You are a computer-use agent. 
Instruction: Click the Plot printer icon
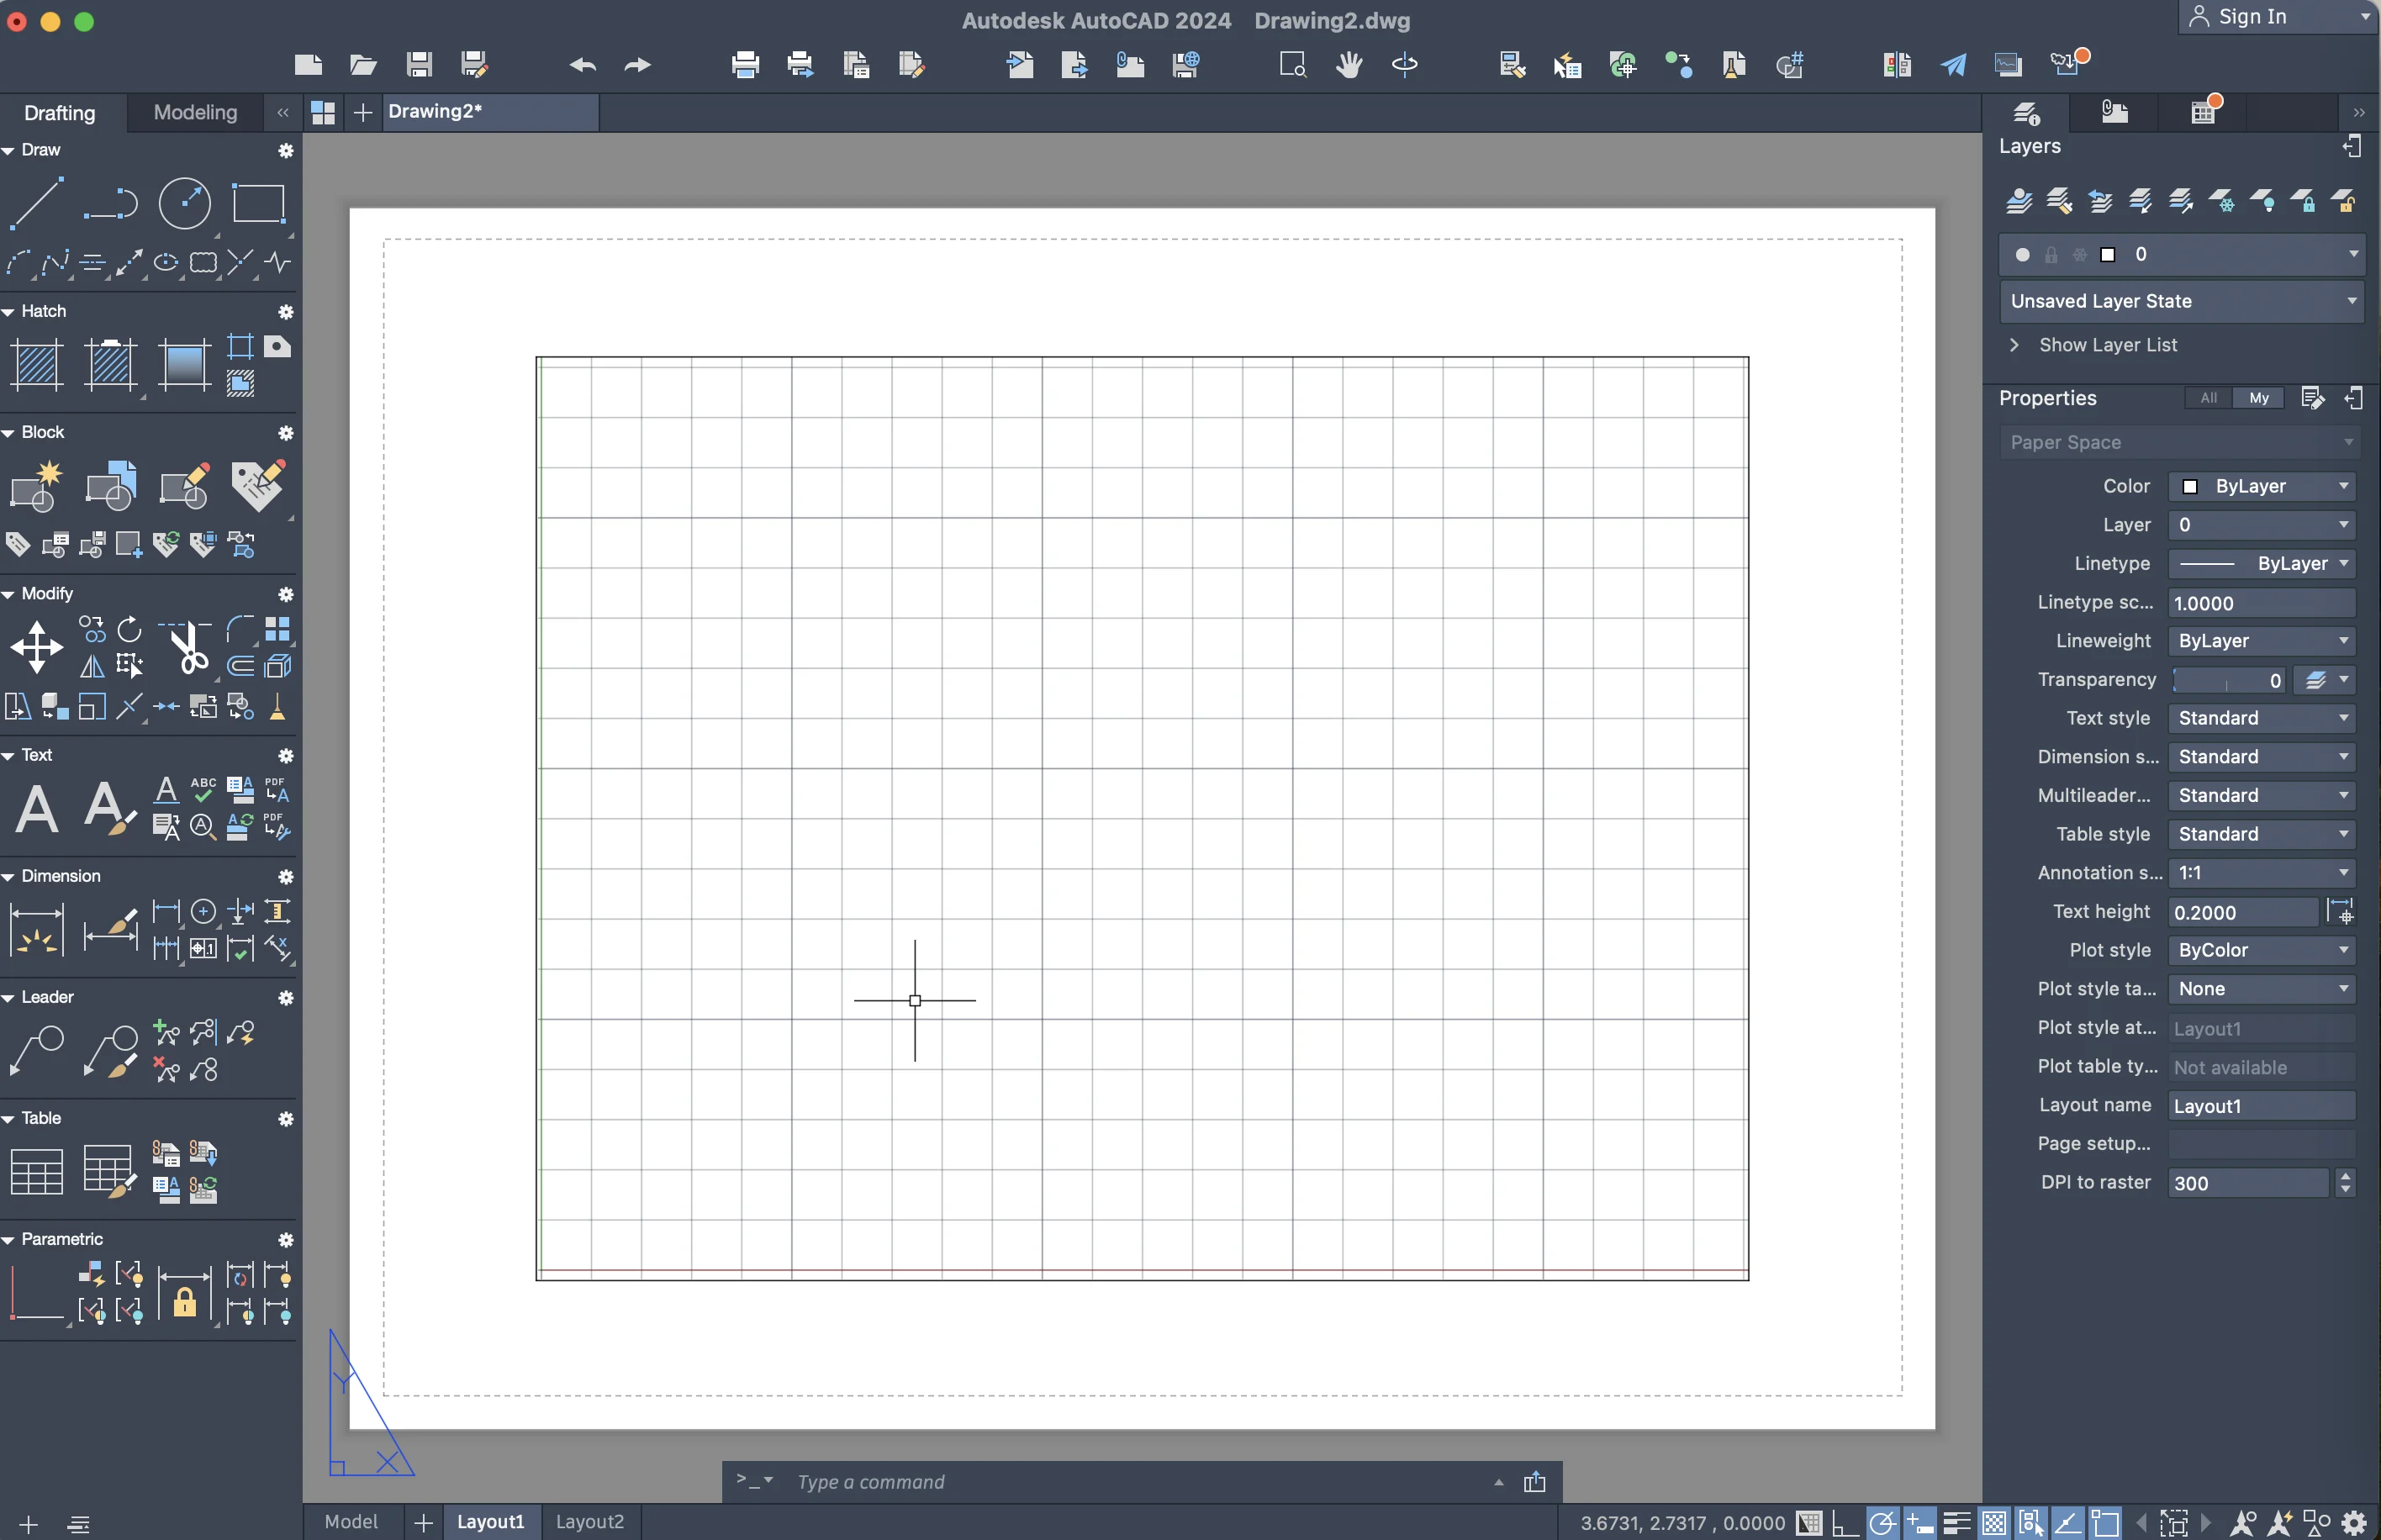point(745,65)
